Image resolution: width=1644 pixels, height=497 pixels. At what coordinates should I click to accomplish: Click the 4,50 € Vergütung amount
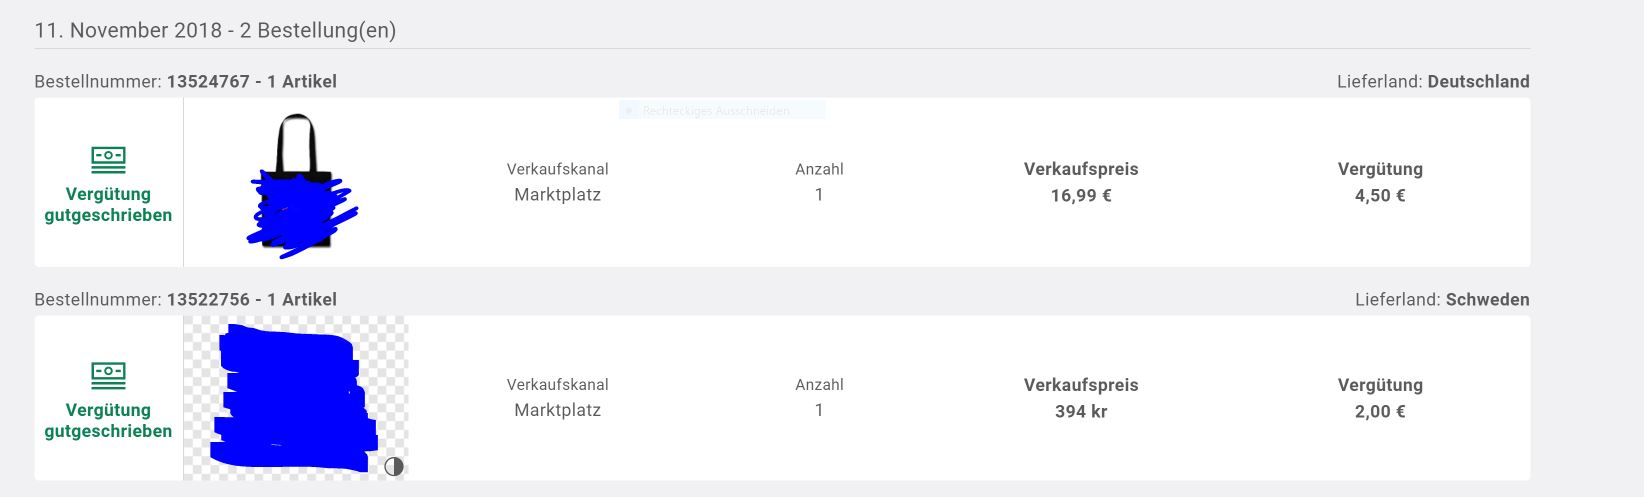[x=1380, y=196]
